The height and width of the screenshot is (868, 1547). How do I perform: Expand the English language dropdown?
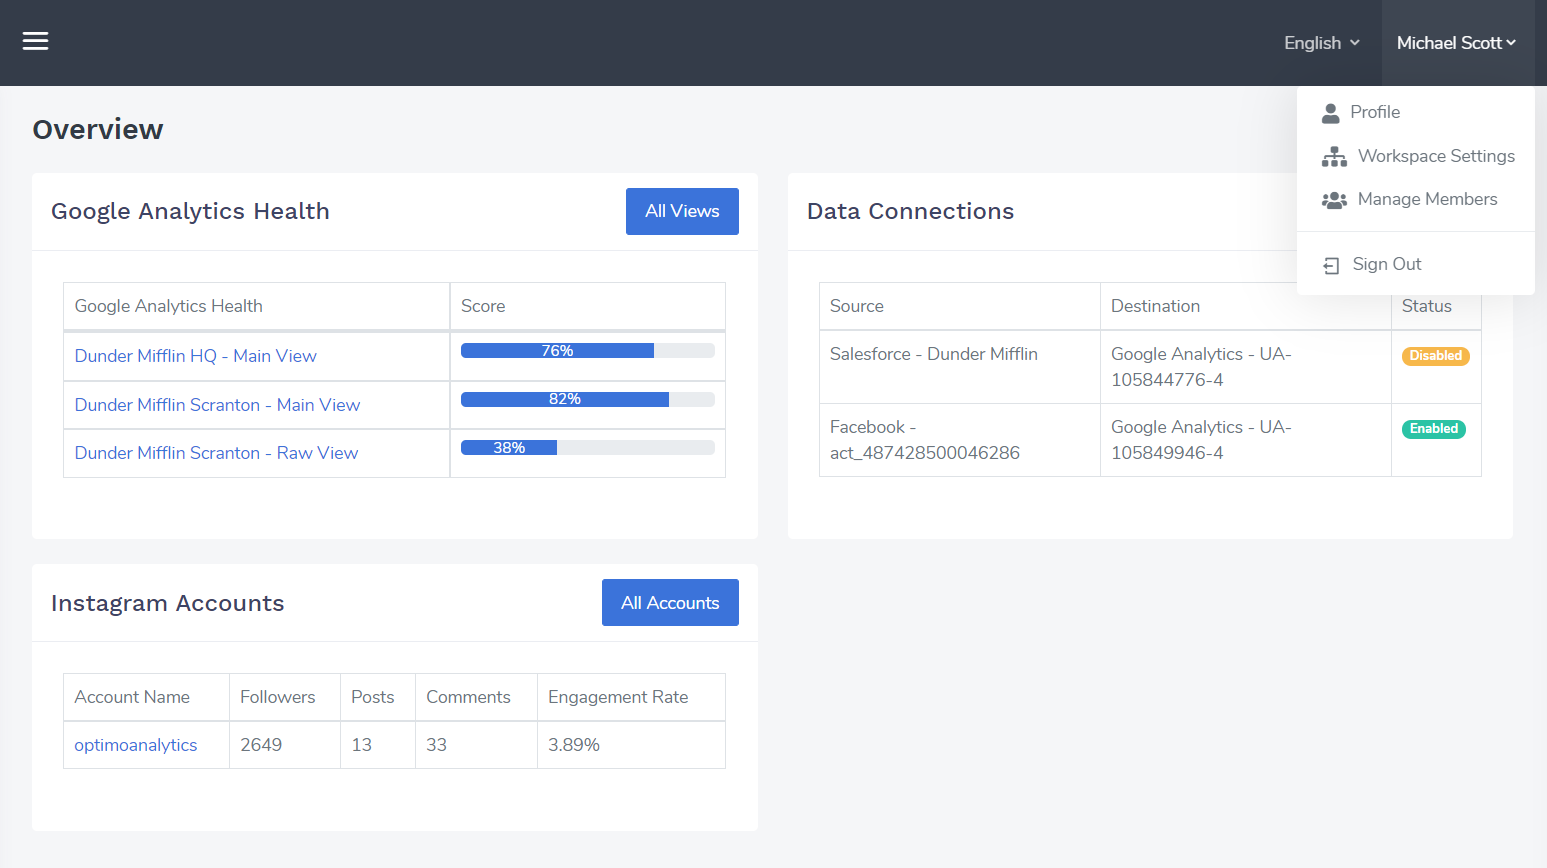pyautogui.click(x=1322, y=43)
